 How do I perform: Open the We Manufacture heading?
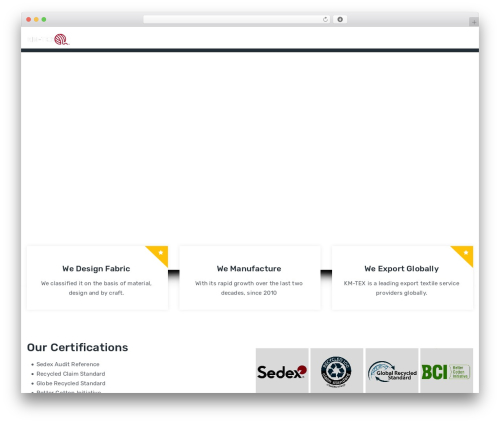click(249, 269)
